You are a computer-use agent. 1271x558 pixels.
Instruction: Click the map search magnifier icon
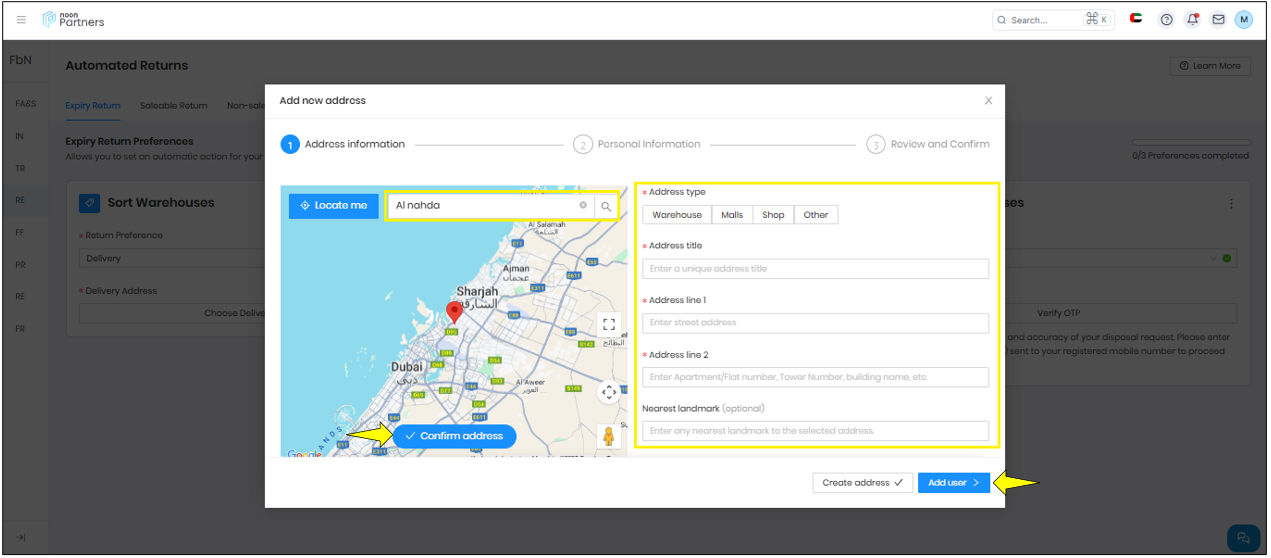coord(606,206)
